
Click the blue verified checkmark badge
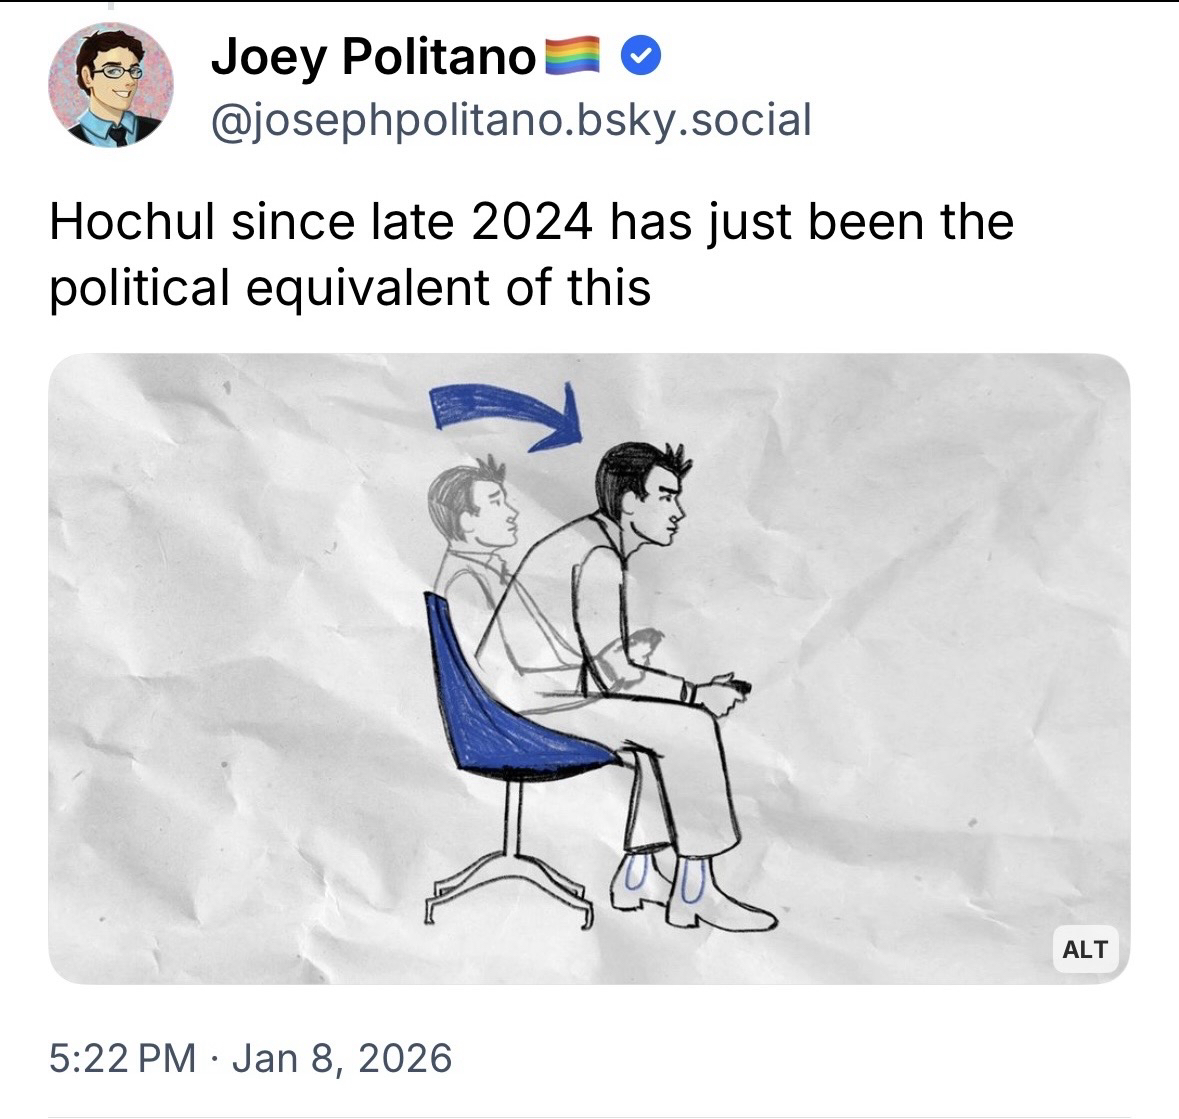point(640,58)
